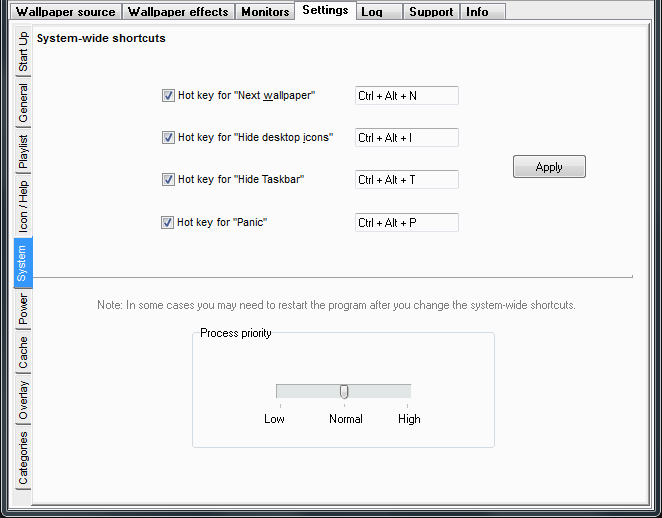
Task: Click the Apply button
Action: [549, 167]
